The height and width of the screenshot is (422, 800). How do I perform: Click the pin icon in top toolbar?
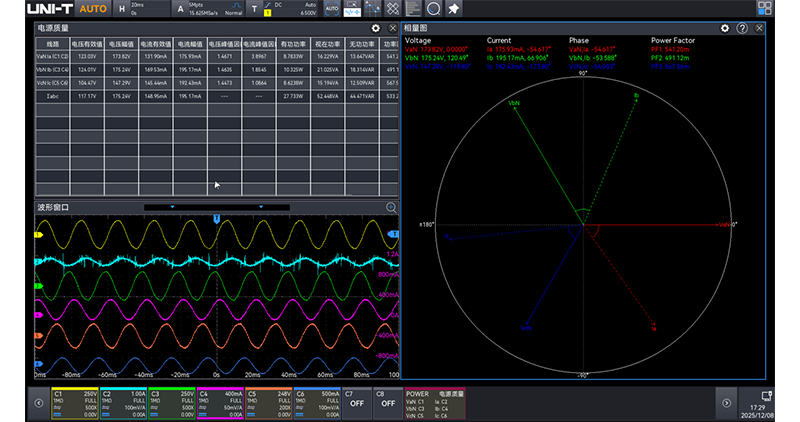pos(452,9)
